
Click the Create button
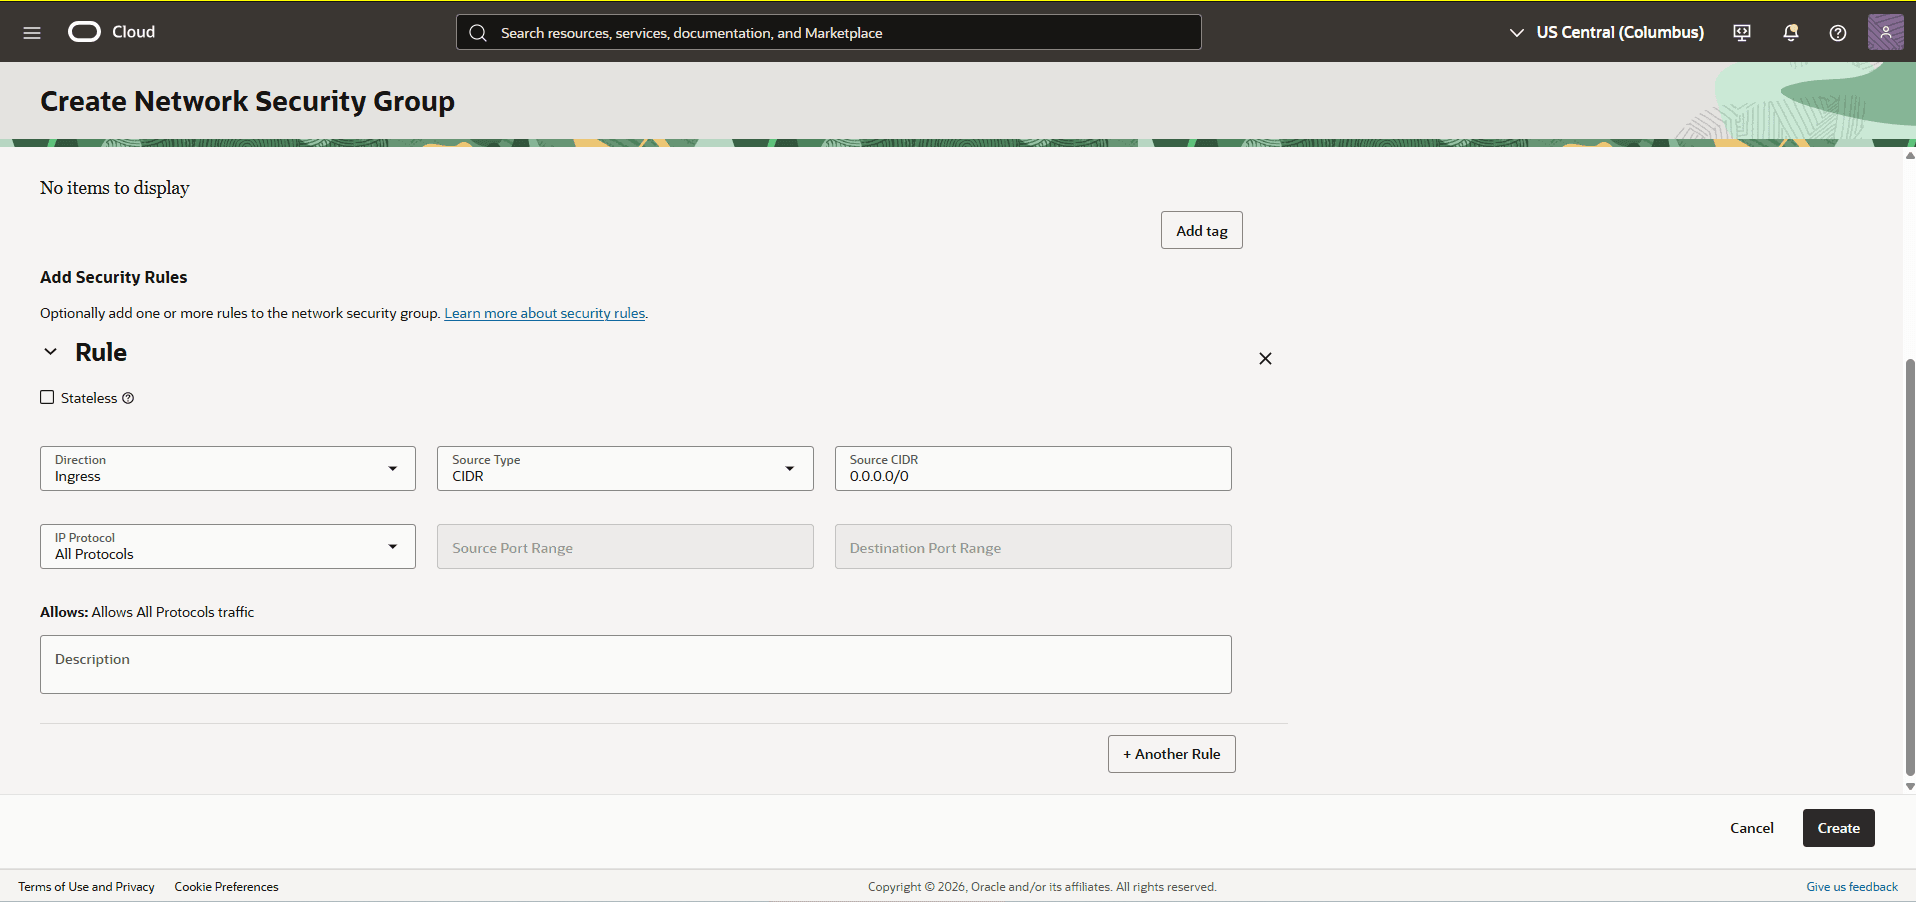click(1839, 828)
